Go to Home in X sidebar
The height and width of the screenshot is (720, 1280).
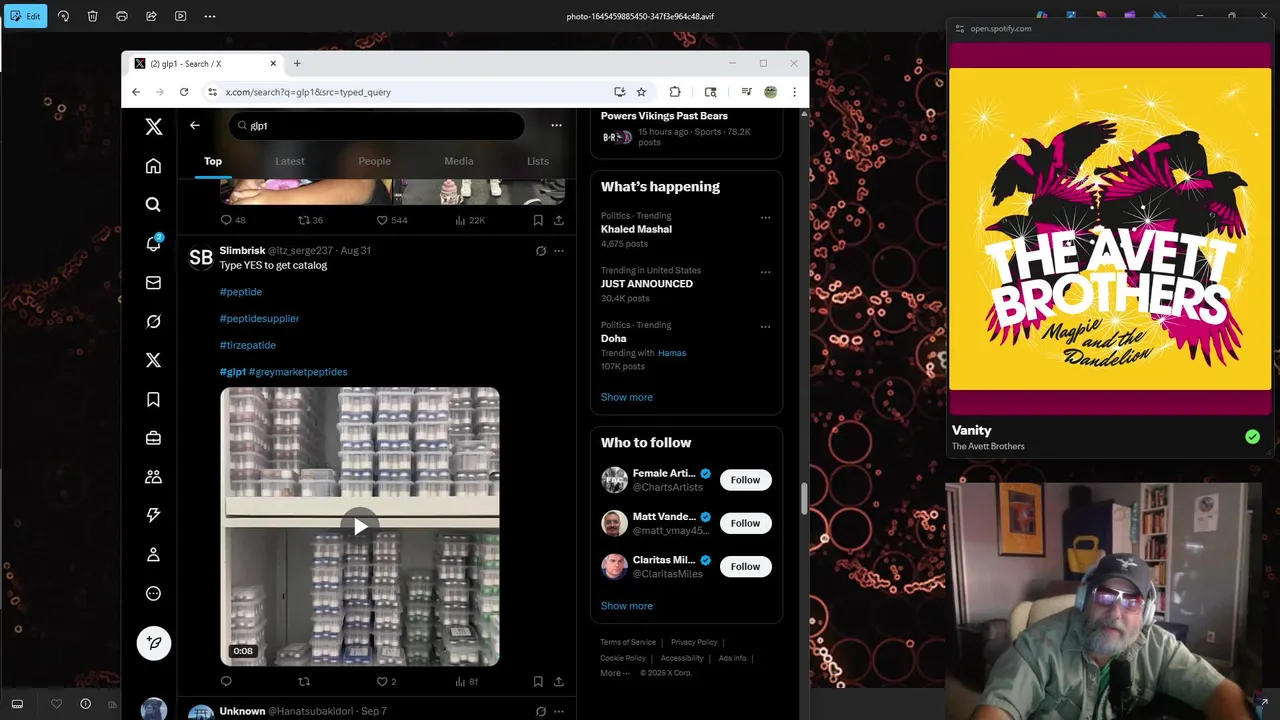click(153, 166)
